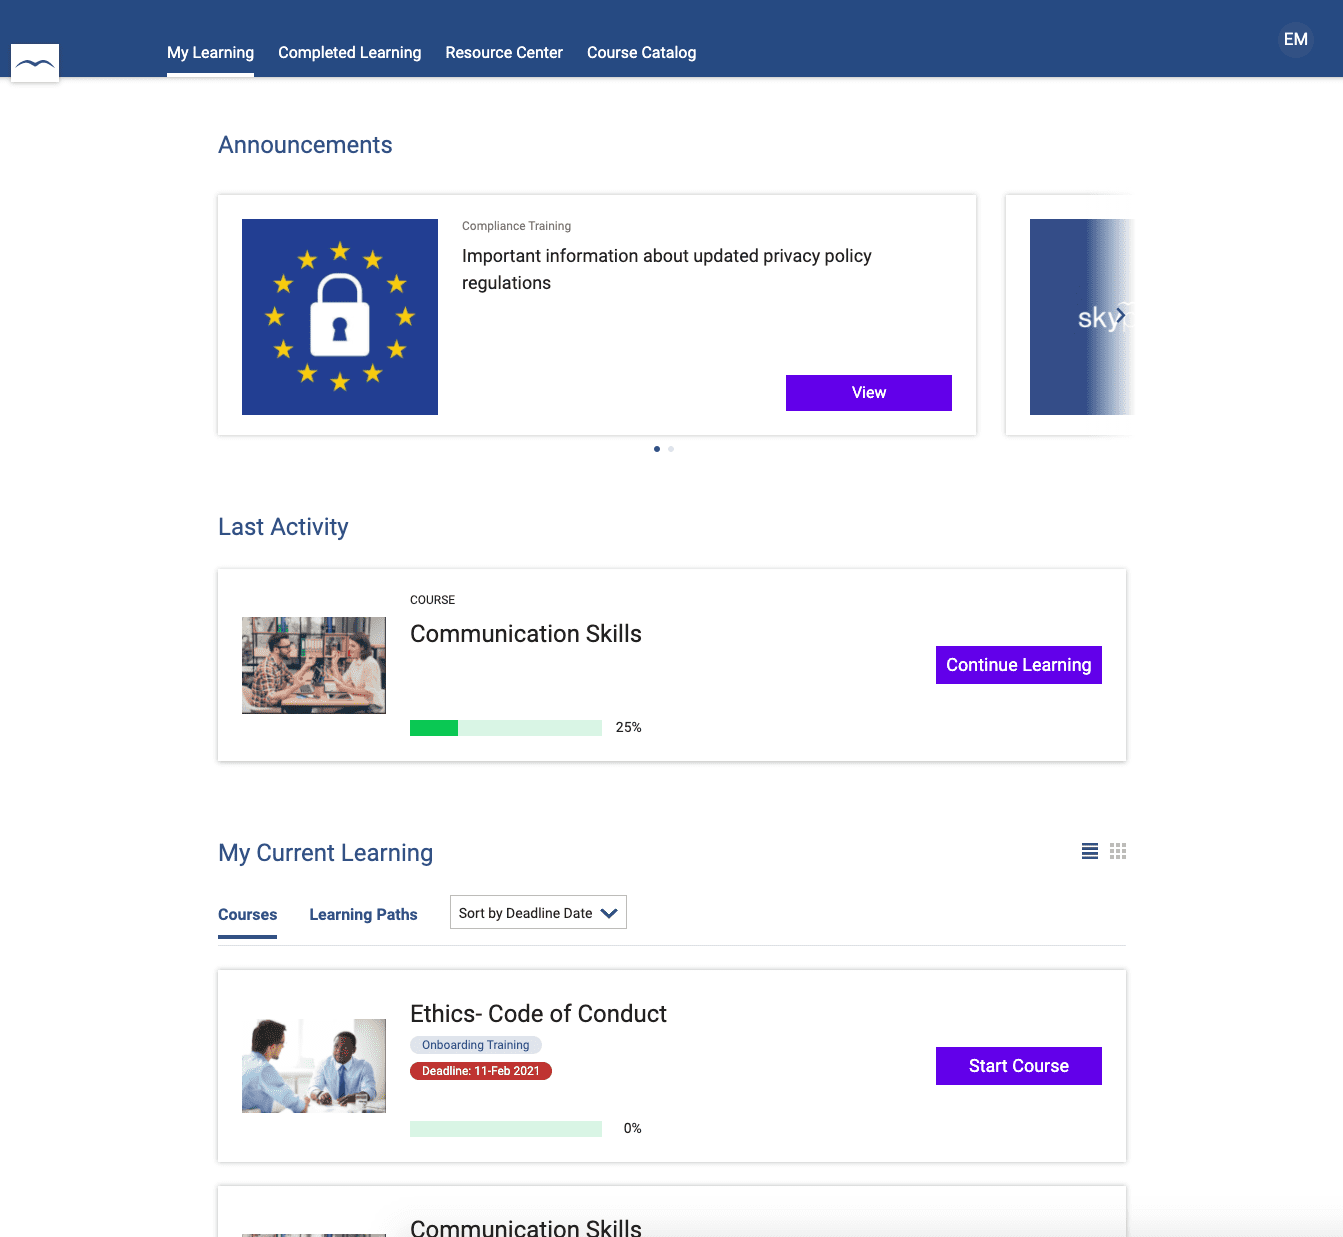
Task: Select the first carousel pagination dot
Action: pos(656,449)
